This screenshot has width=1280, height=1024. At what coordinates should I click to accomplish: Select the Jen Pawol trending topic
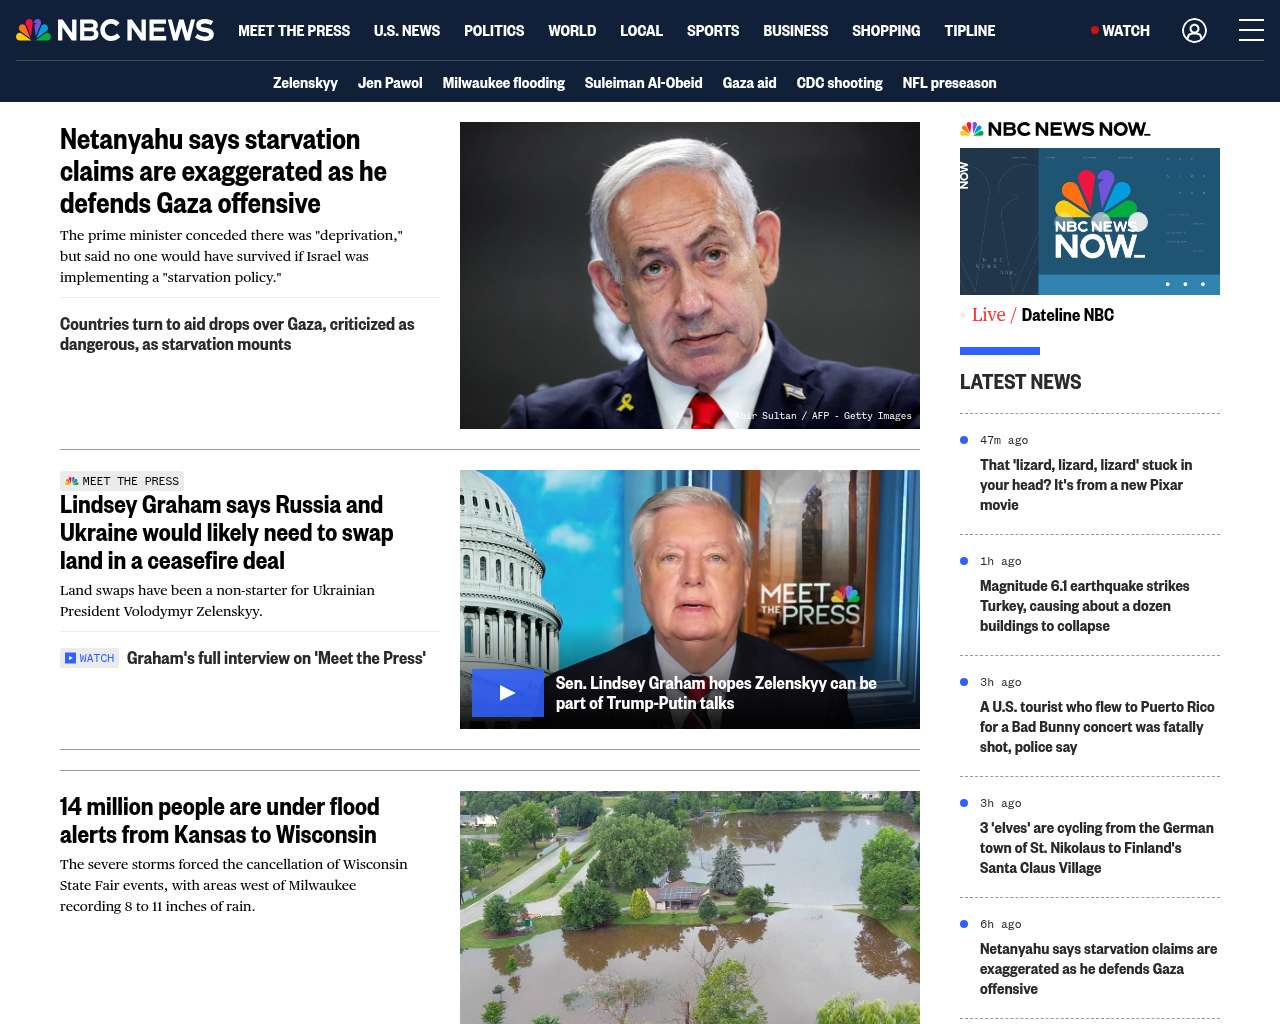click(390, 83)
